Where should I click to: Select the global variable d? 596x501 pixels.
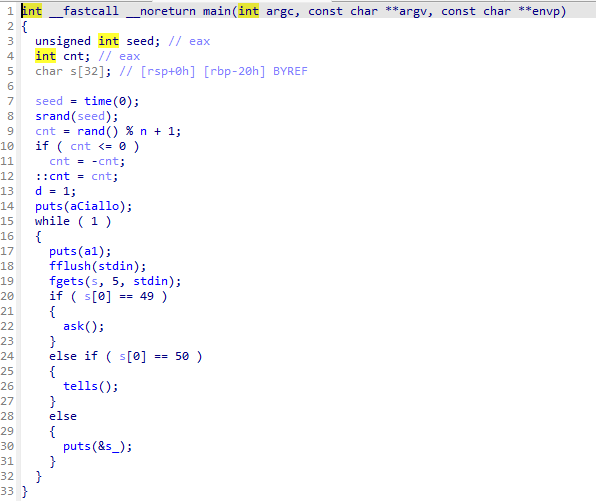pos(38,191)
